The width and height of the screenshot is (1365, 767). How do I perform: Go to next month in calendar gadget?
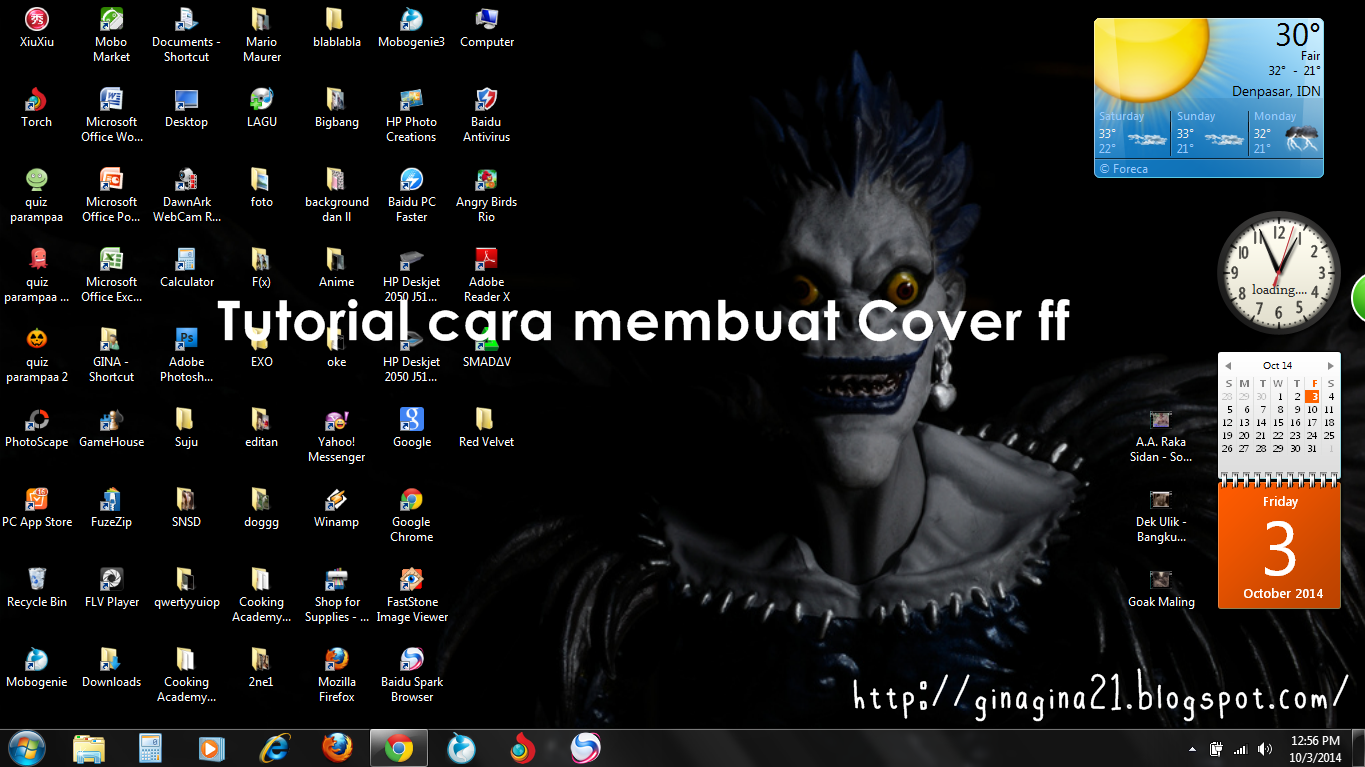point(1331,366)
